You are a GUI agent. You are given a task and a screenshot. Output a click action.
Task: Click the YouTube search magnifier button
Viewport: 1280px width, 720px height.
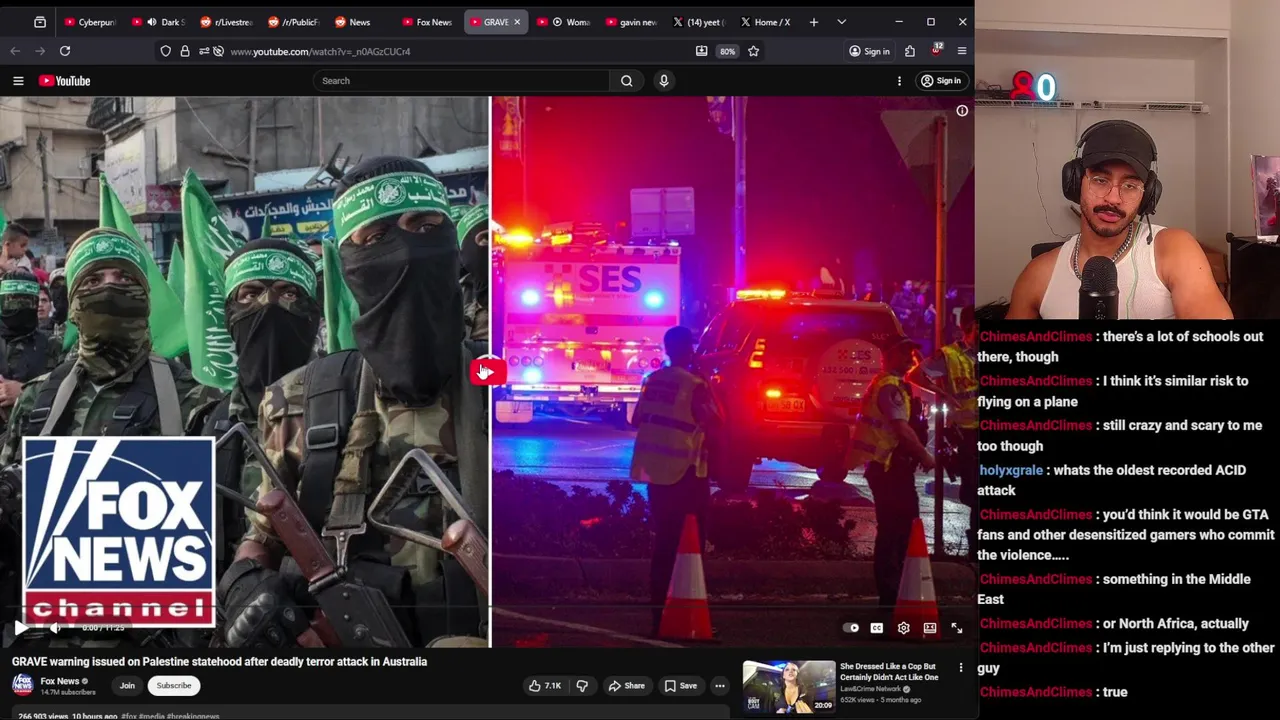point(626,81)
